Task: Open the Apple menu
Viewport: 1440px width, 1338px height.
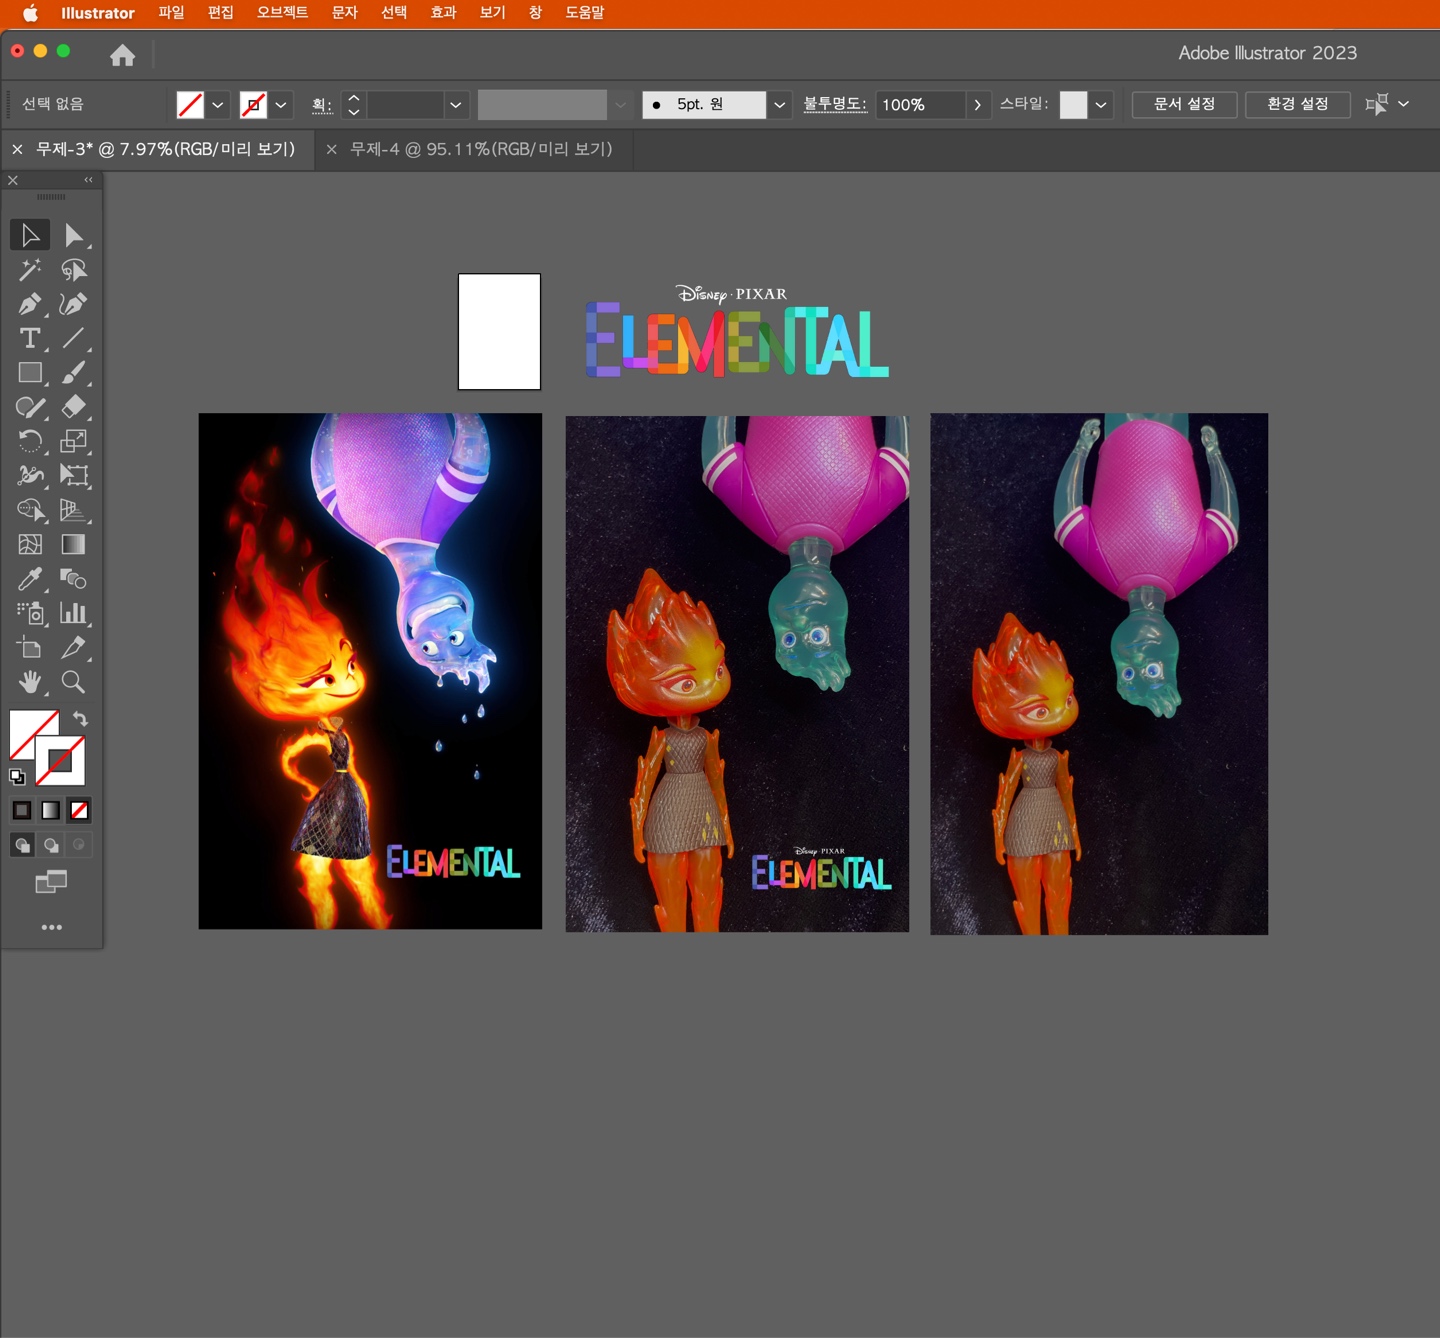Action: pos(31,13)
